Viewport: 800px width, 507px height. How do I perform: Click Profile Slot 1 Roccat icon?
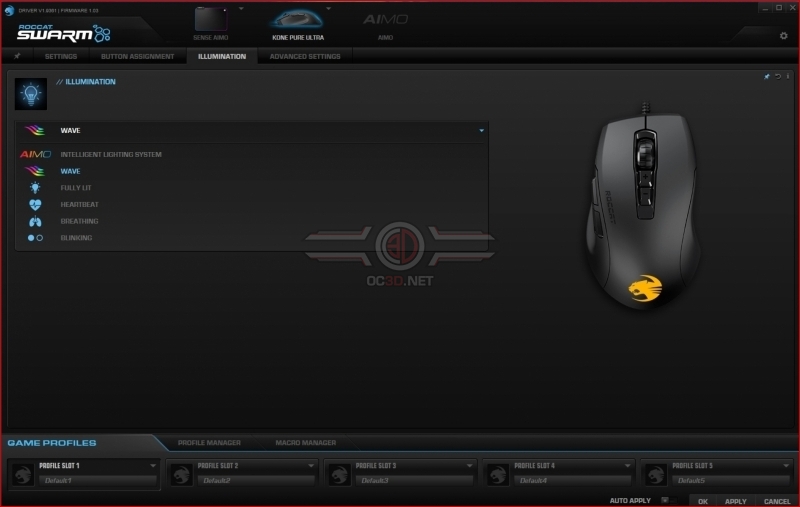click(23, 474)
